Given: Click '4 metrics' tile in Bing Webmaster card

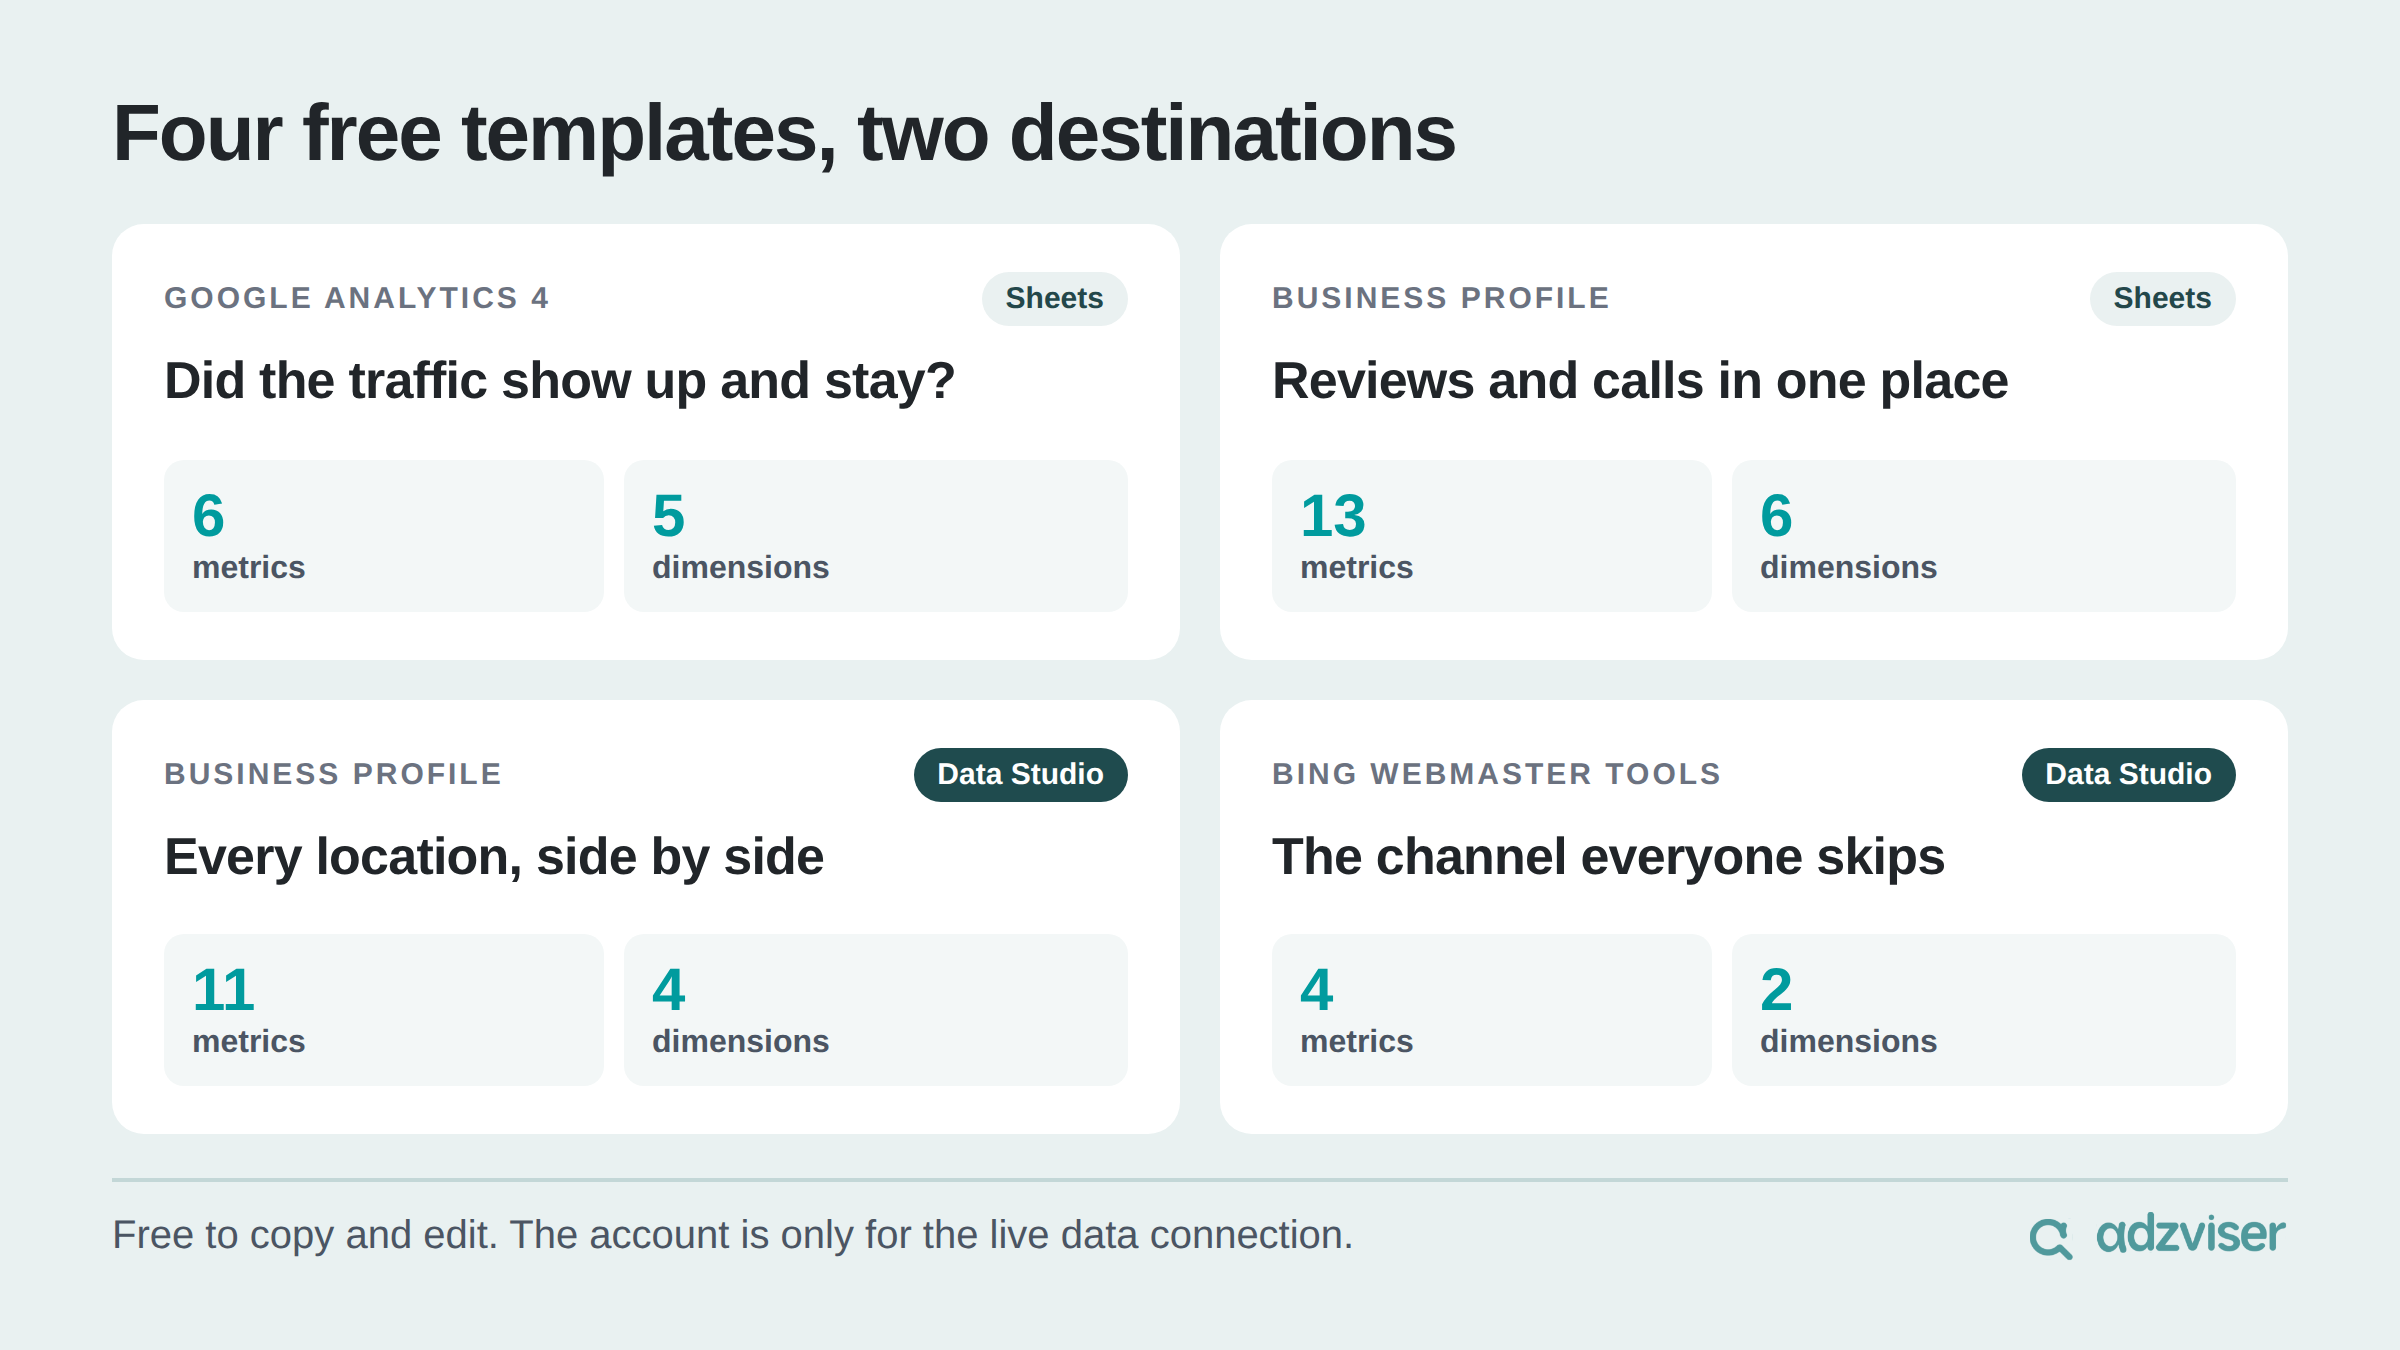Looking at the screenshot, I should click(x=1492, y=1010).
